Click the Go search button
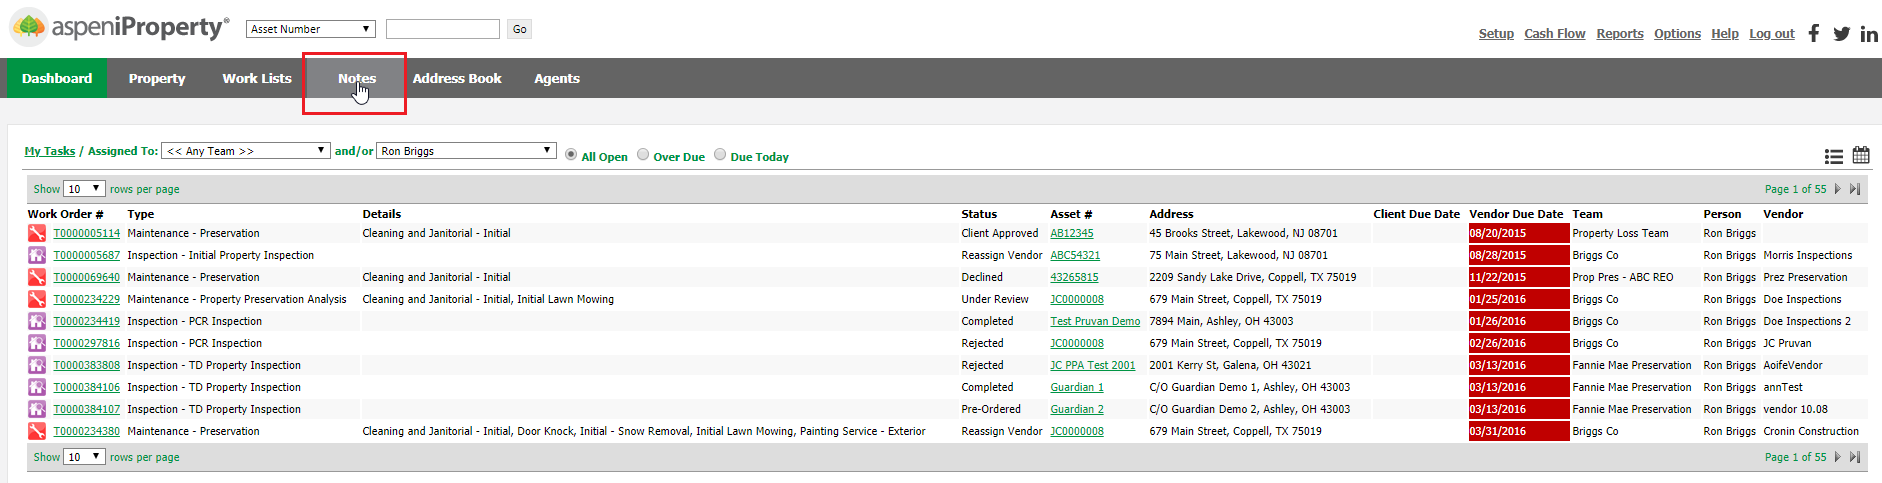The height and width of the screenshot is (483, 1882). click(519, 29)
